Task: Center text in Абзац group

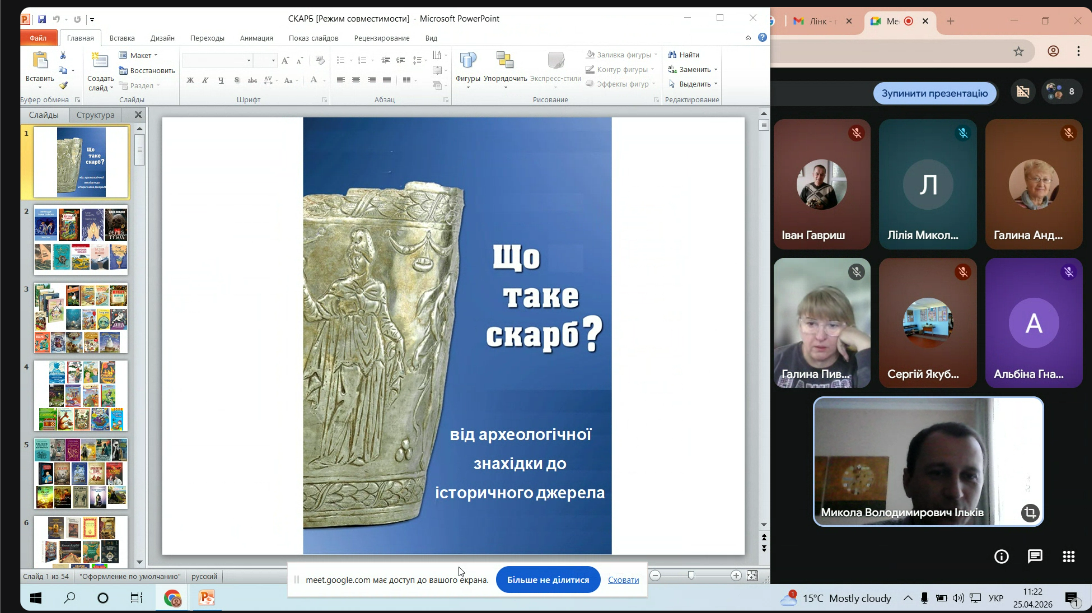Action: click(356, 80)
